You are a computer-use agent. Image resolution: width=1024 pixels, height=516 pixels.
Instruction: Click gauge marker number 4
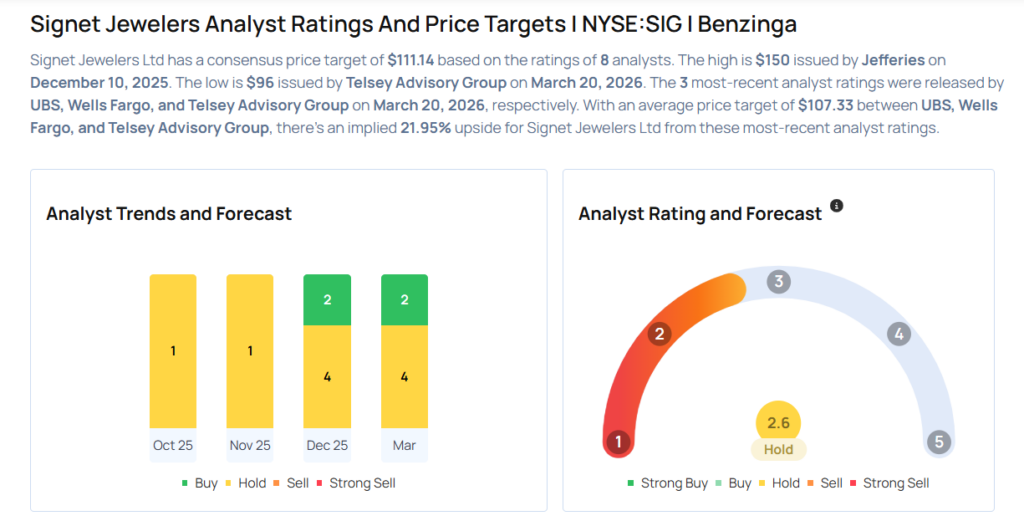tap(899, 334)
